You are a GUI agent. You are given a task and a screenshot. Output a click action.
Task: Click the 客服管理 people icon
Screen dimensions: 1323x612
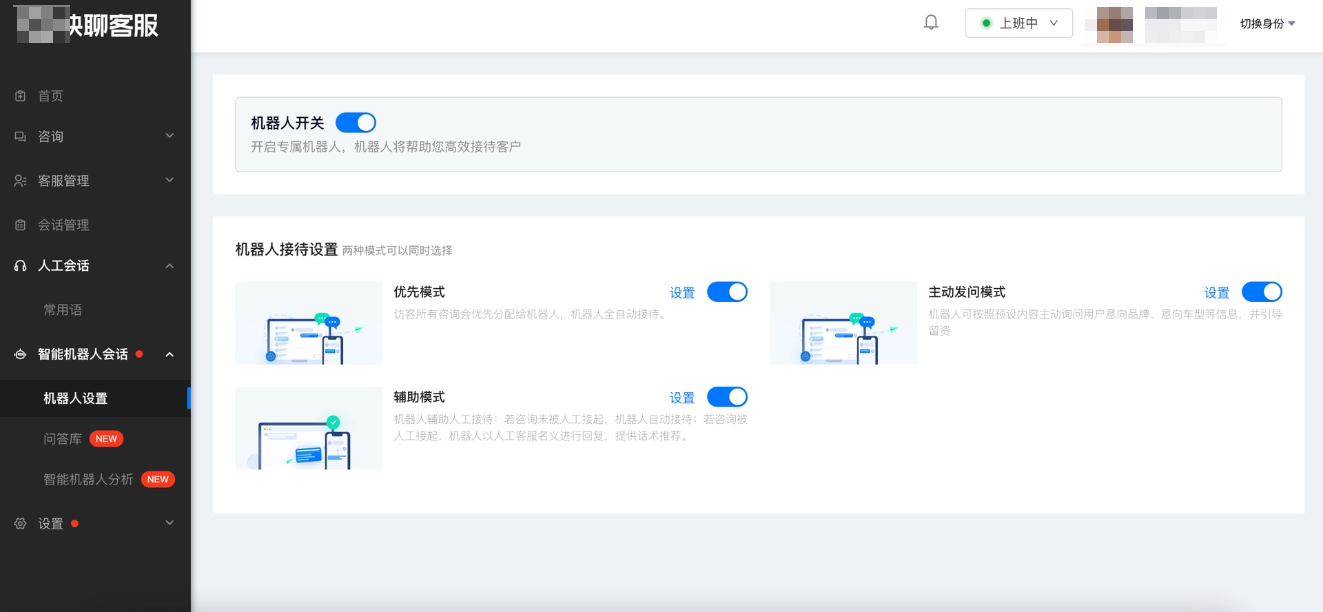point(22,180)
